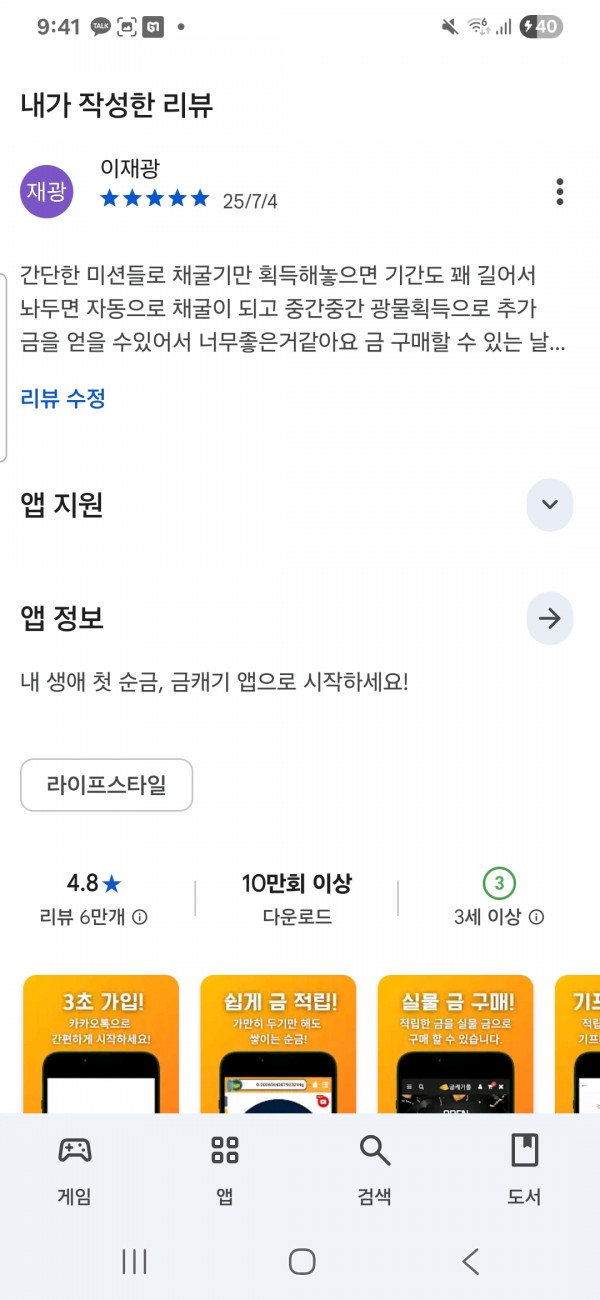The image size is (600, 1300).
Task: Open the 쉽게 금 적립! screenshot
Action: [x=278, y=1043]
